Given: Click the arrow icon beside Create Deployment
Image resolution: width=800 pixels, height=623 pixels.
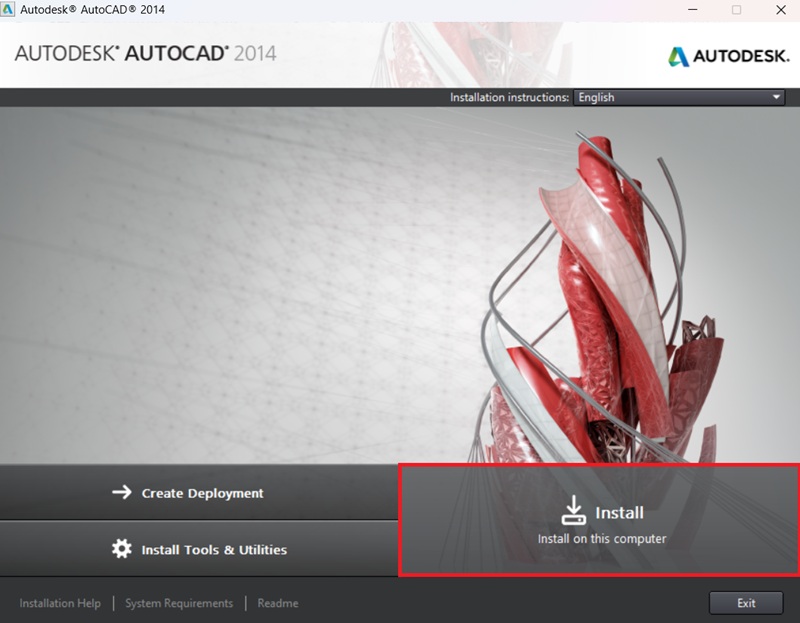Looking at the screenshot, I should 120,493.
